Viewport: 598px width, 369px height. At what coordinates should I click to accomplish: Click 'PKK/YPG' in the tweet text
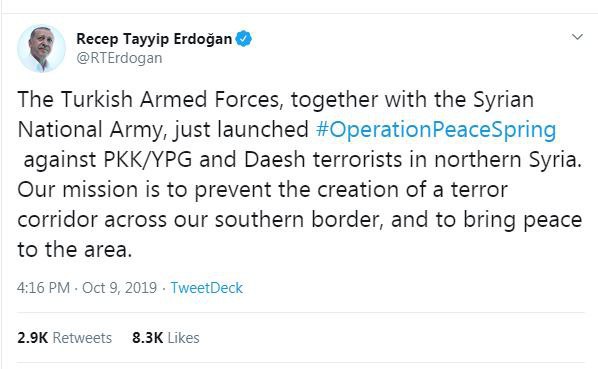[x=148, y=160]
